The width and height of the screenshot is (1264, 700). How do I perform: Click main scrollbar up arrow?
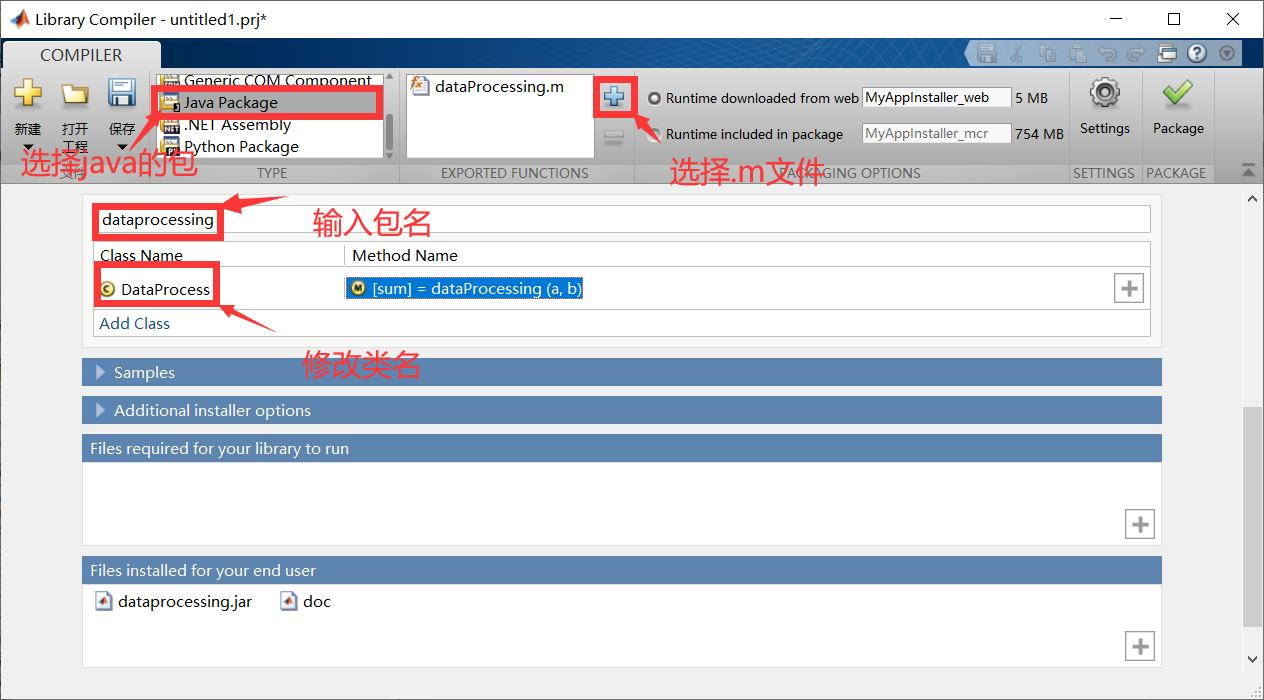click(x=1252, y=200)
